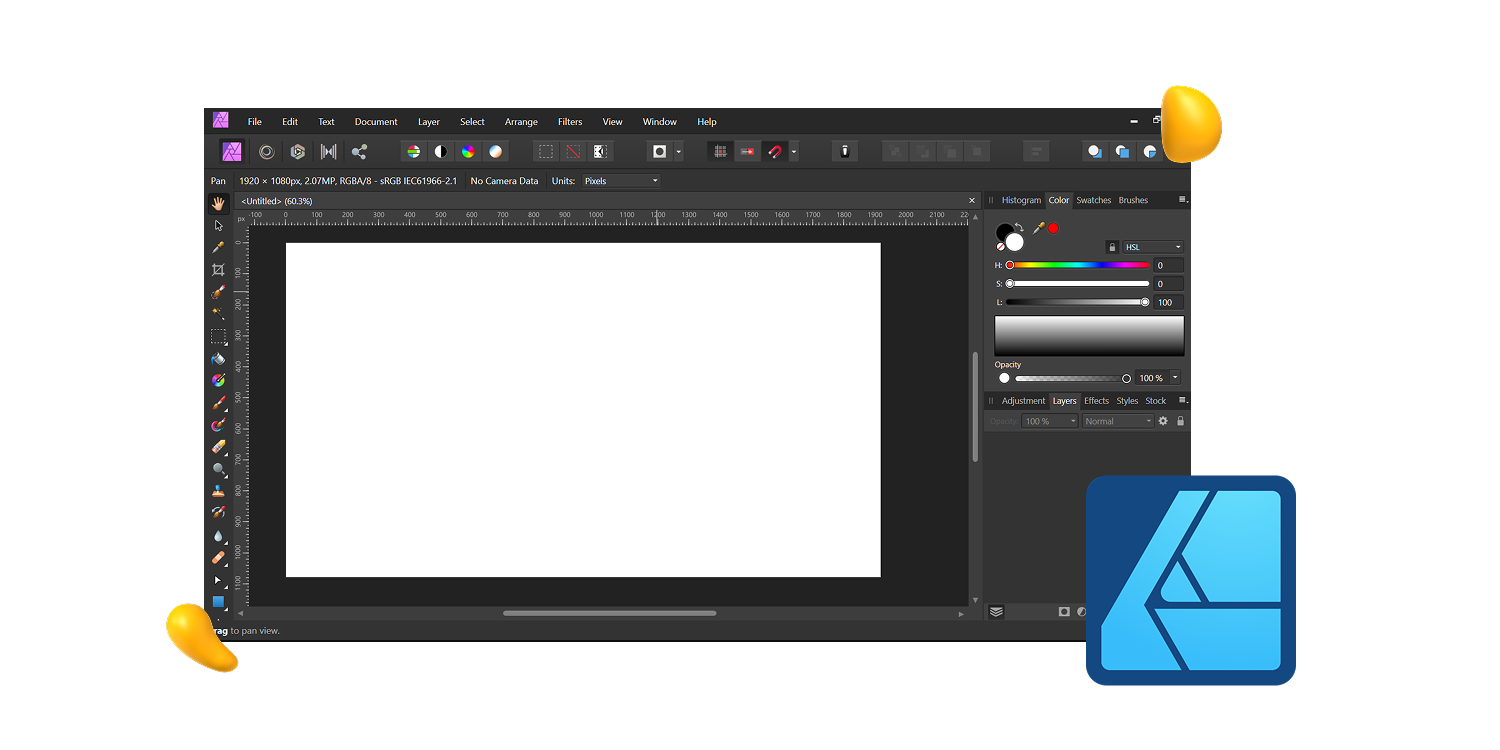1500x750 pixels.
Task: Switch to Export Persona
Action: click(x=359, y=152)
